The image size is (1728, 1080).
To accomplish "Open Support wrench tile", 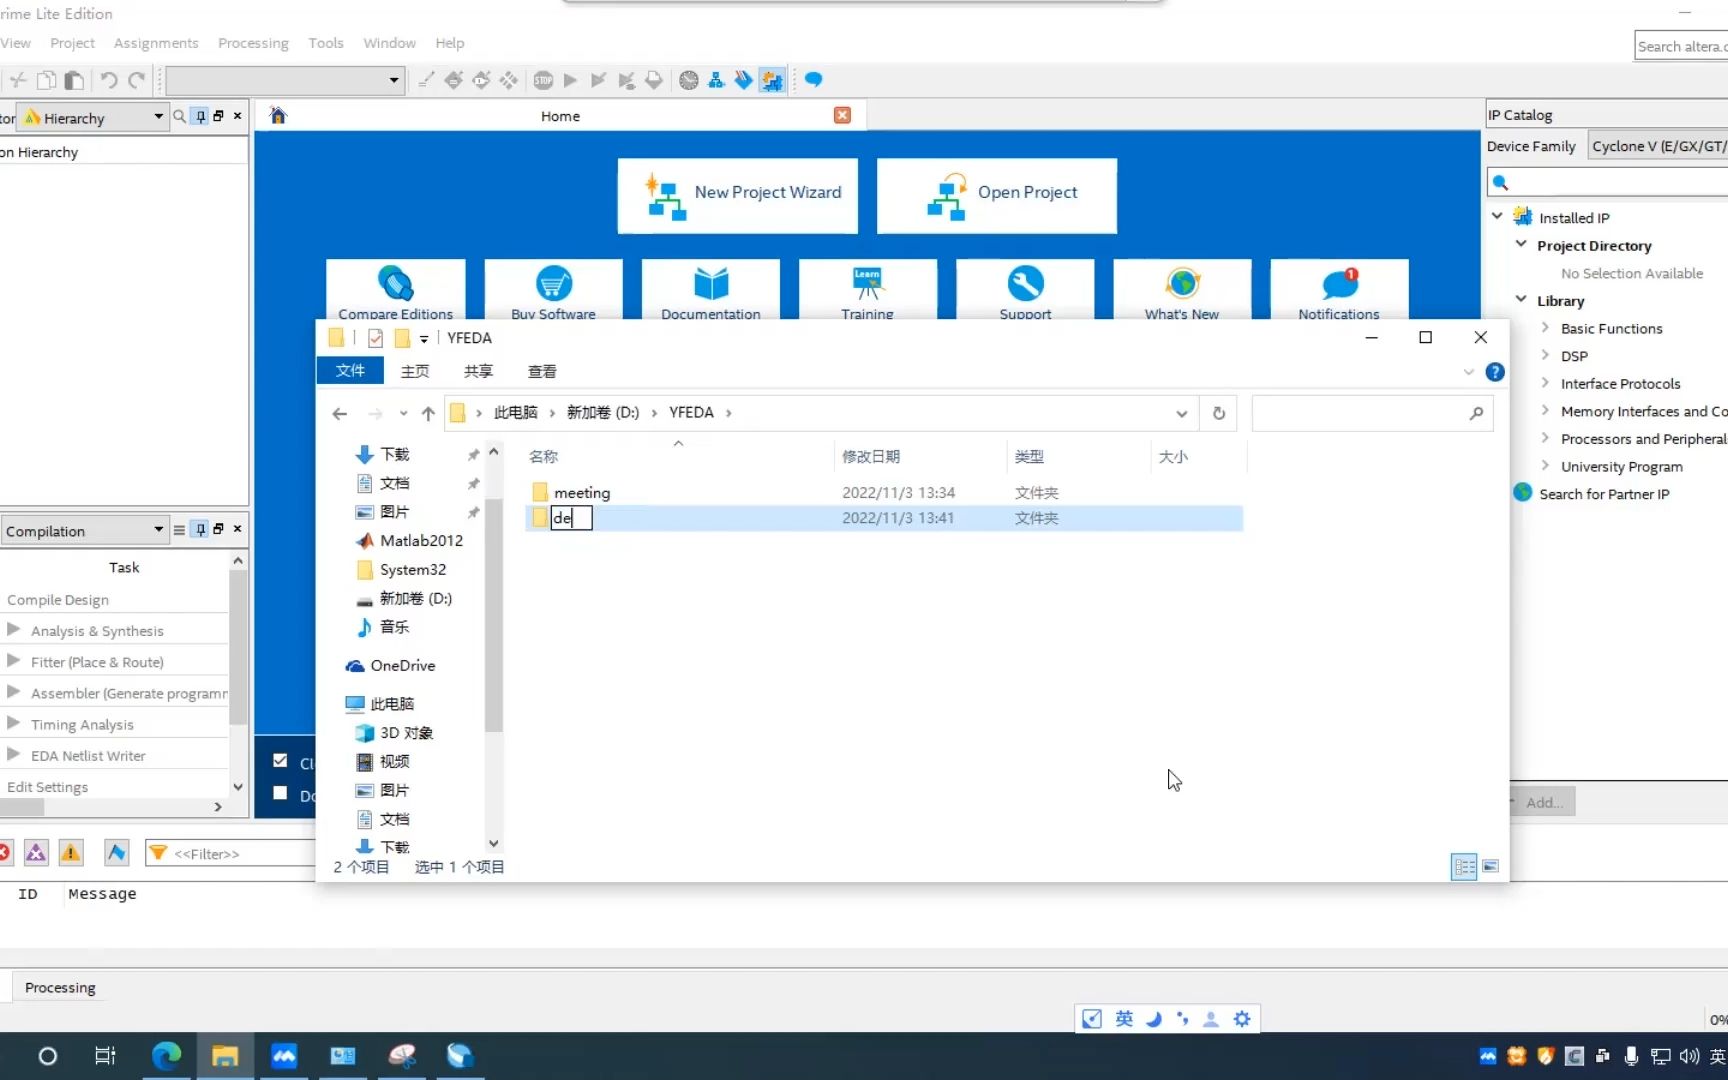I will pyautogui.click(x=1025, y=290).
